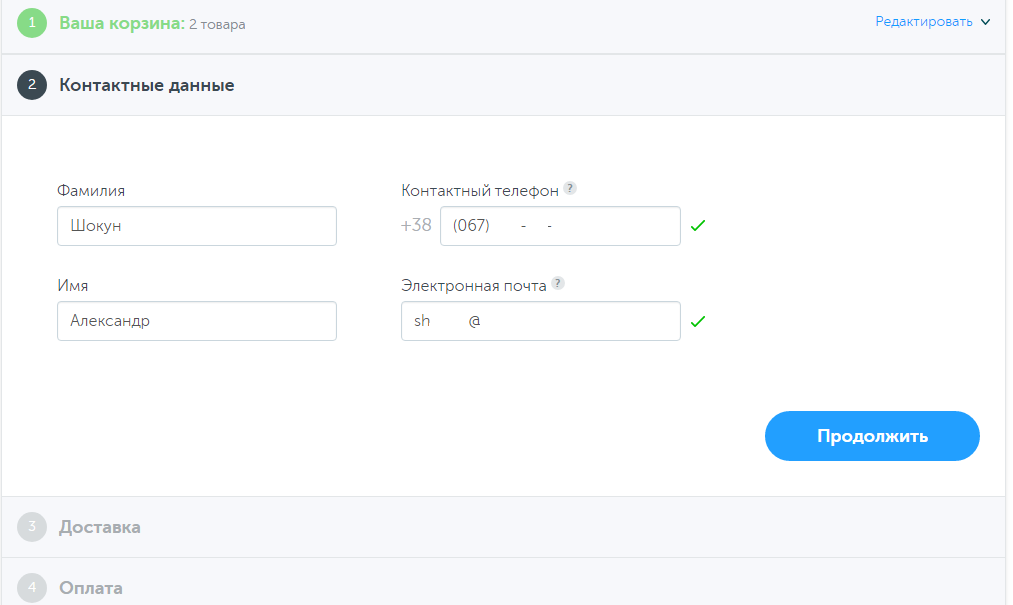Click the step 2 dark circle
The image size is (1013, 605).
(x=32, y=85)
